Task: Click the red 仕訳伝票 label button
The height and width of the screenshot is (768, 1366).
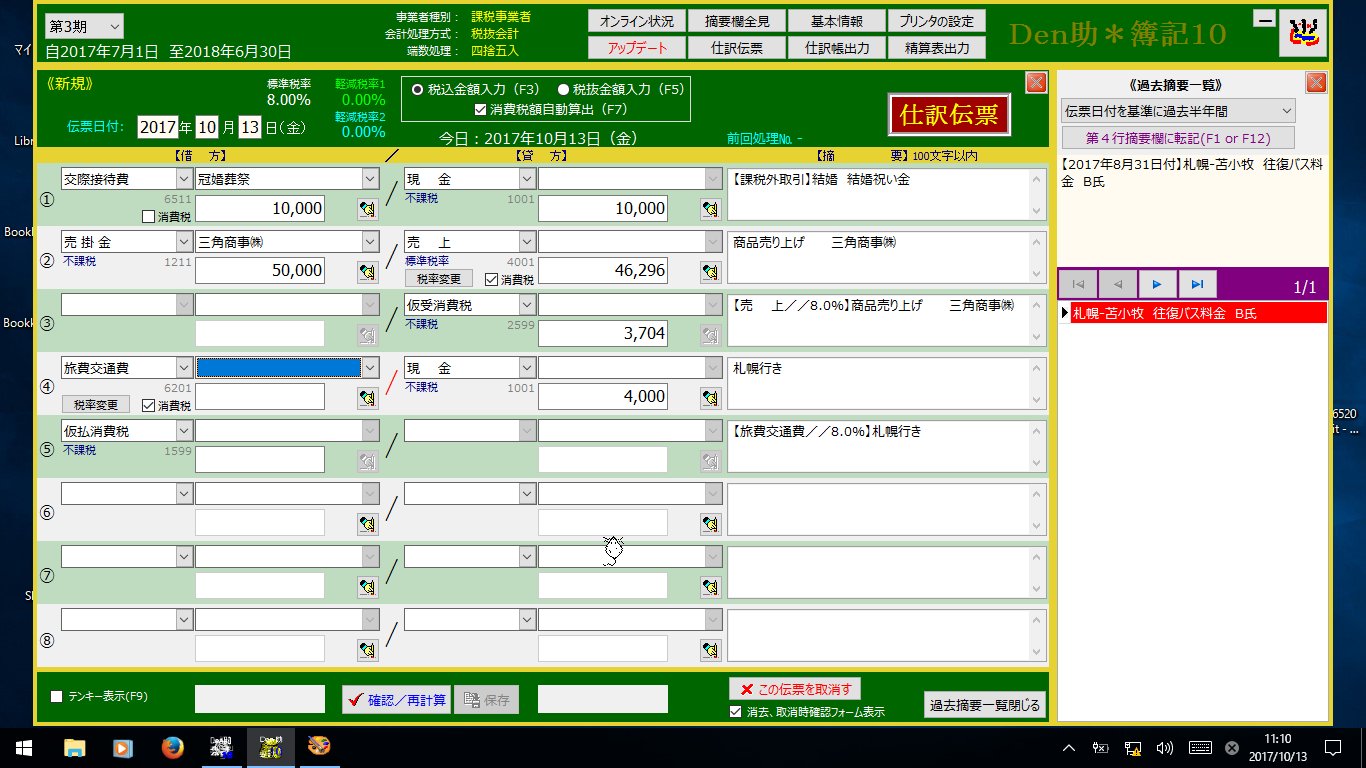Action: [949, 115]
